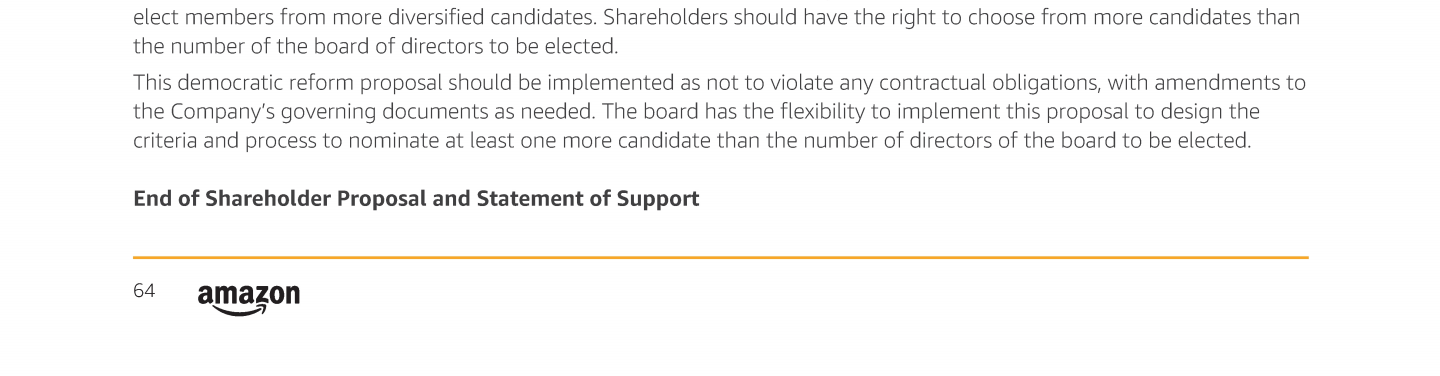Click the orange horizontal divider line
The height and width of the screenshot is (376, 1440).
720,258
